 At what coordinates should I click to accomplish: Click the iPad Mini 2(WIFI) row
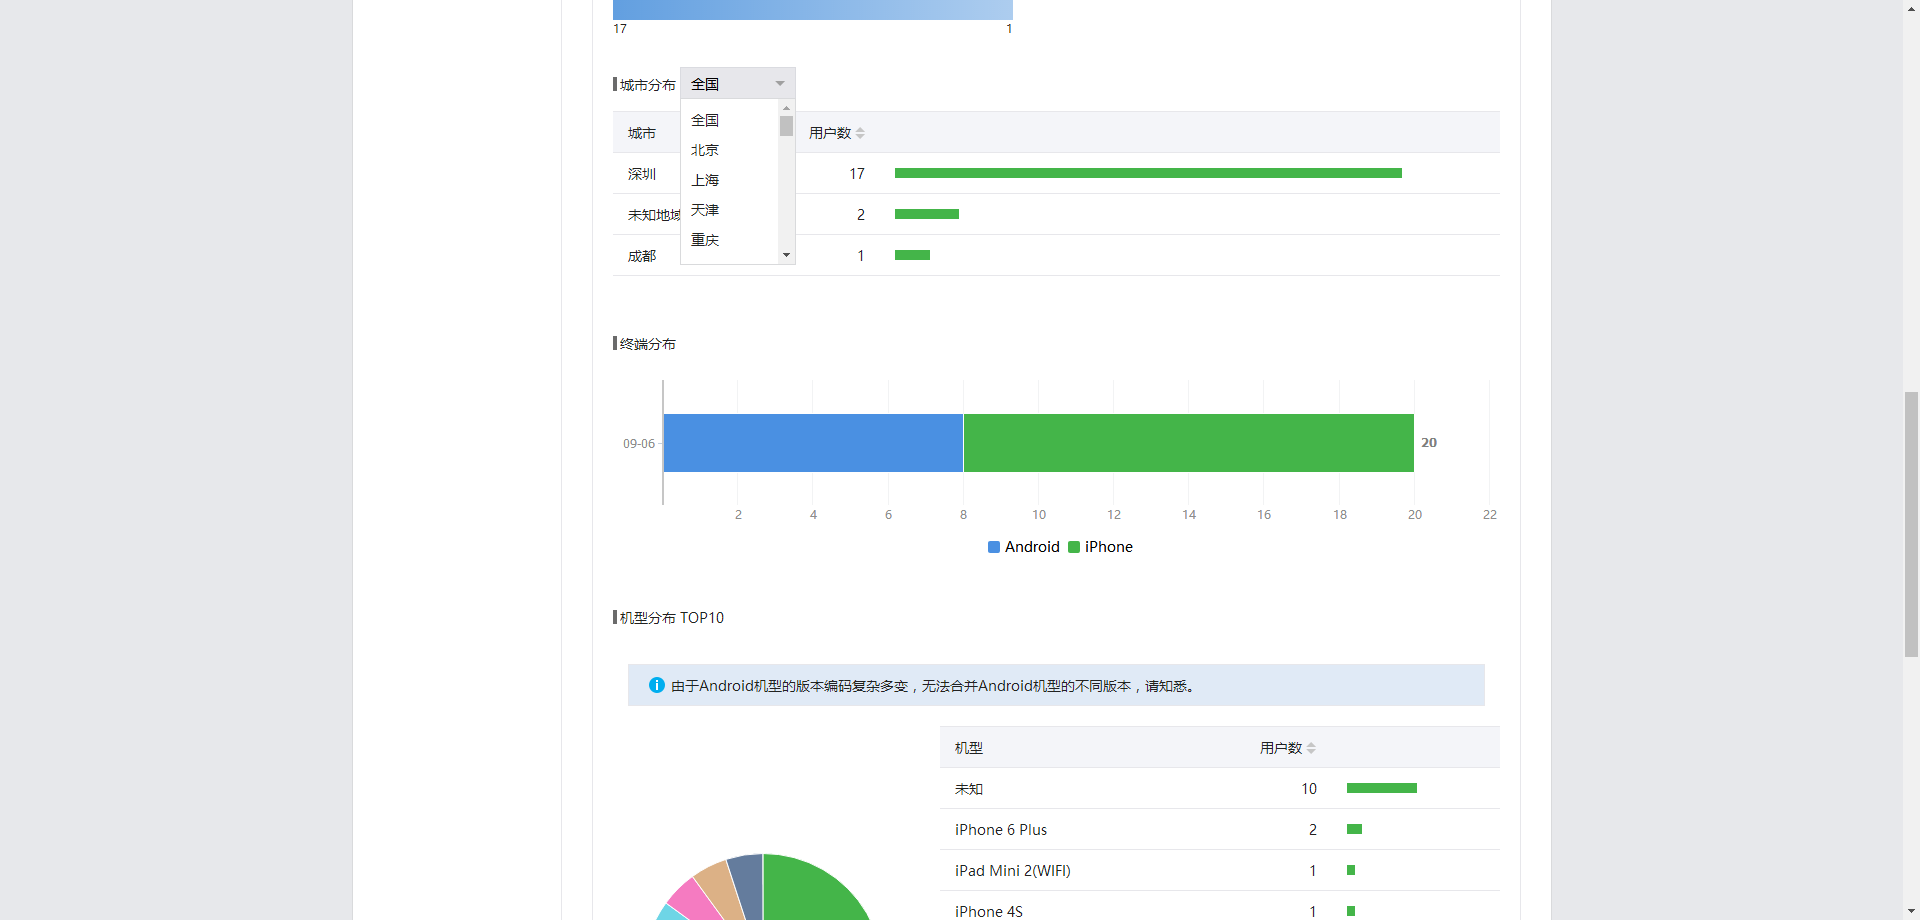pyautogui.click(x=1220, y=871)
